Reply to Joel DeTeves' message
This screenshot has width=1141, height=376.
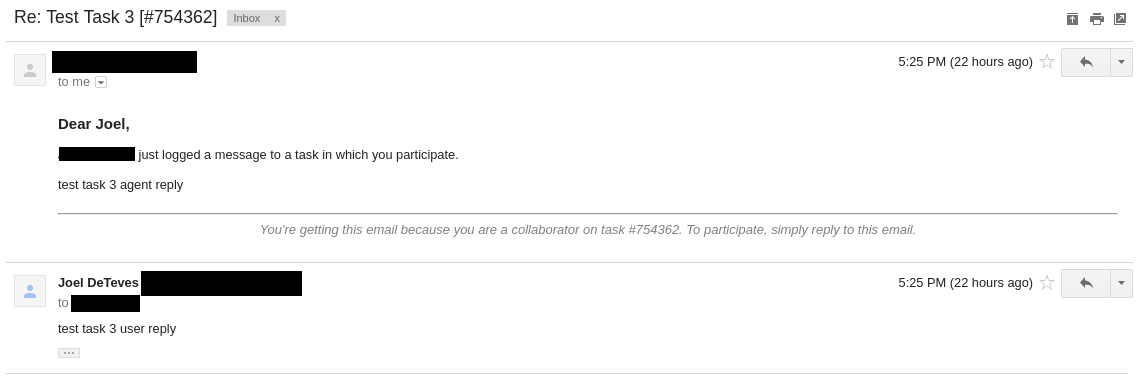(x=1086, y=283)
